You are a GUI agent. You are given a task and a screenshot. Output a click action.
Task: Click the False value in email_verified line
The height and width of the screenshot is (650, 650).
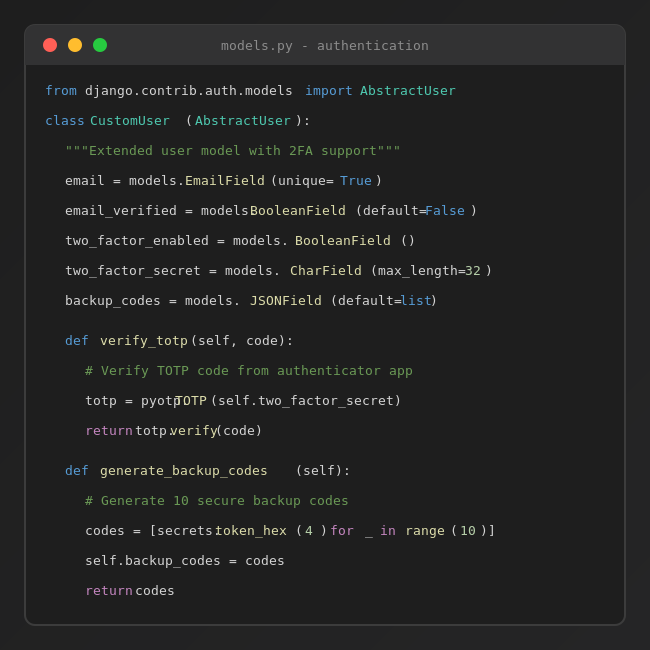(445, 211)
